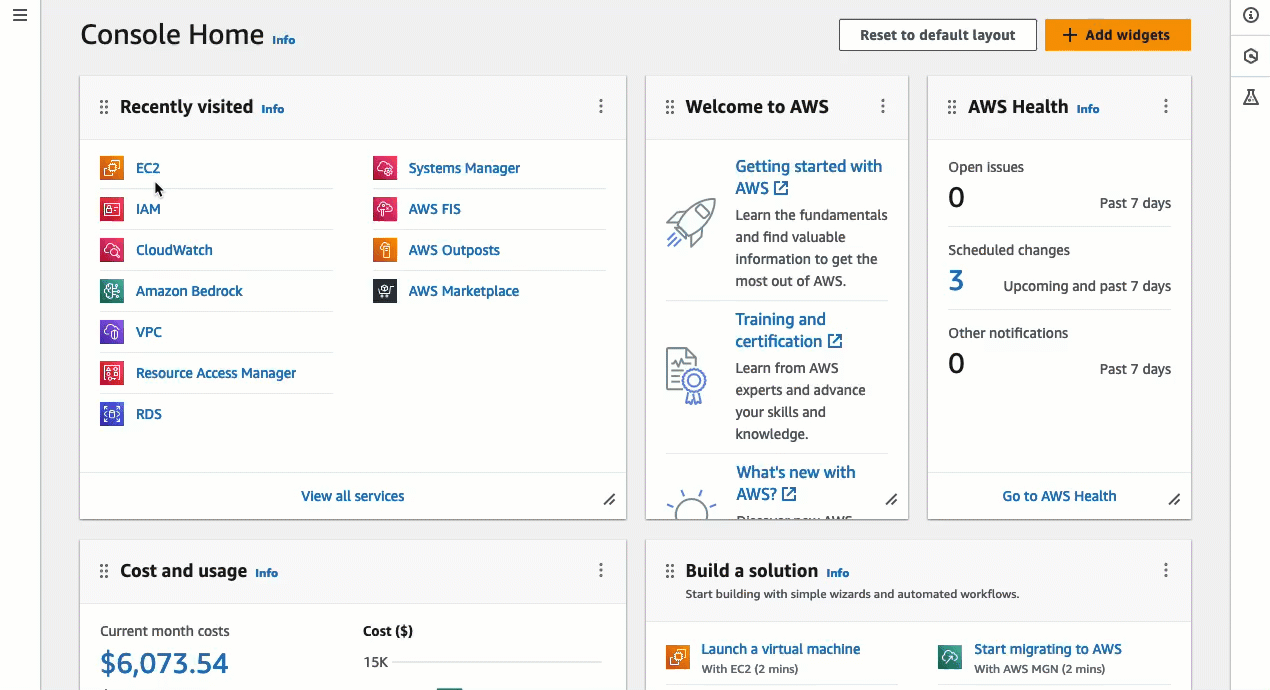Screen dimensions: 1270x690
Task: Open Recently visited widget options menu
Action: (x=601, y=106)
